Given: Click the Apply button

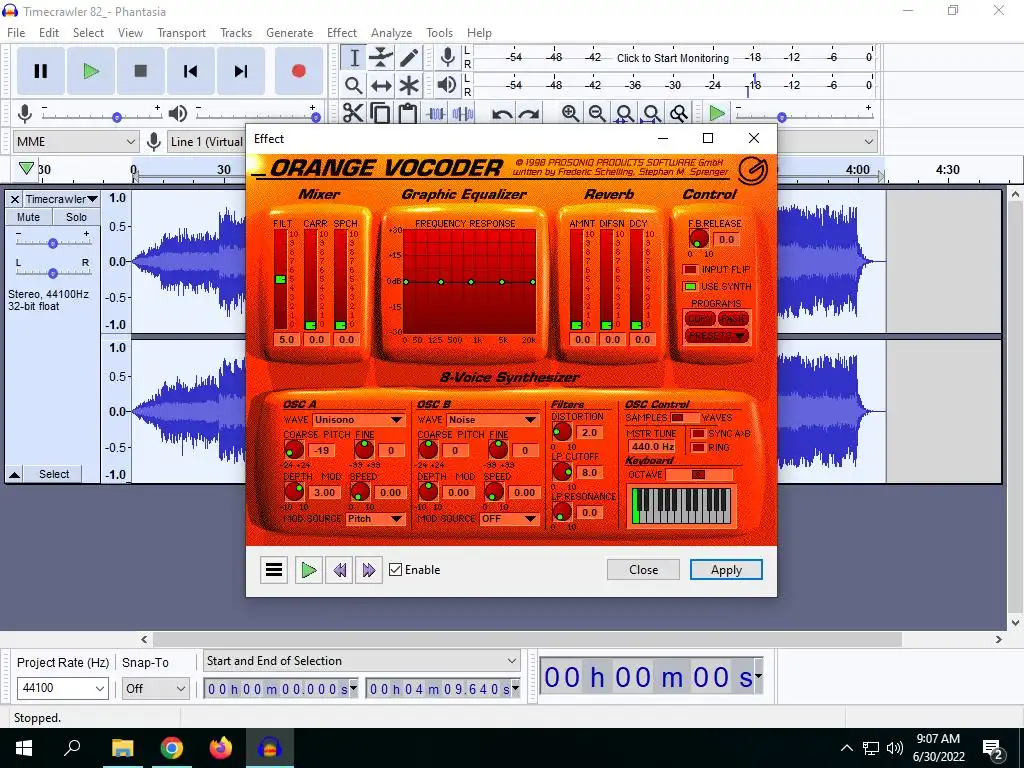Looking at the screenshot, I should 726,569.
